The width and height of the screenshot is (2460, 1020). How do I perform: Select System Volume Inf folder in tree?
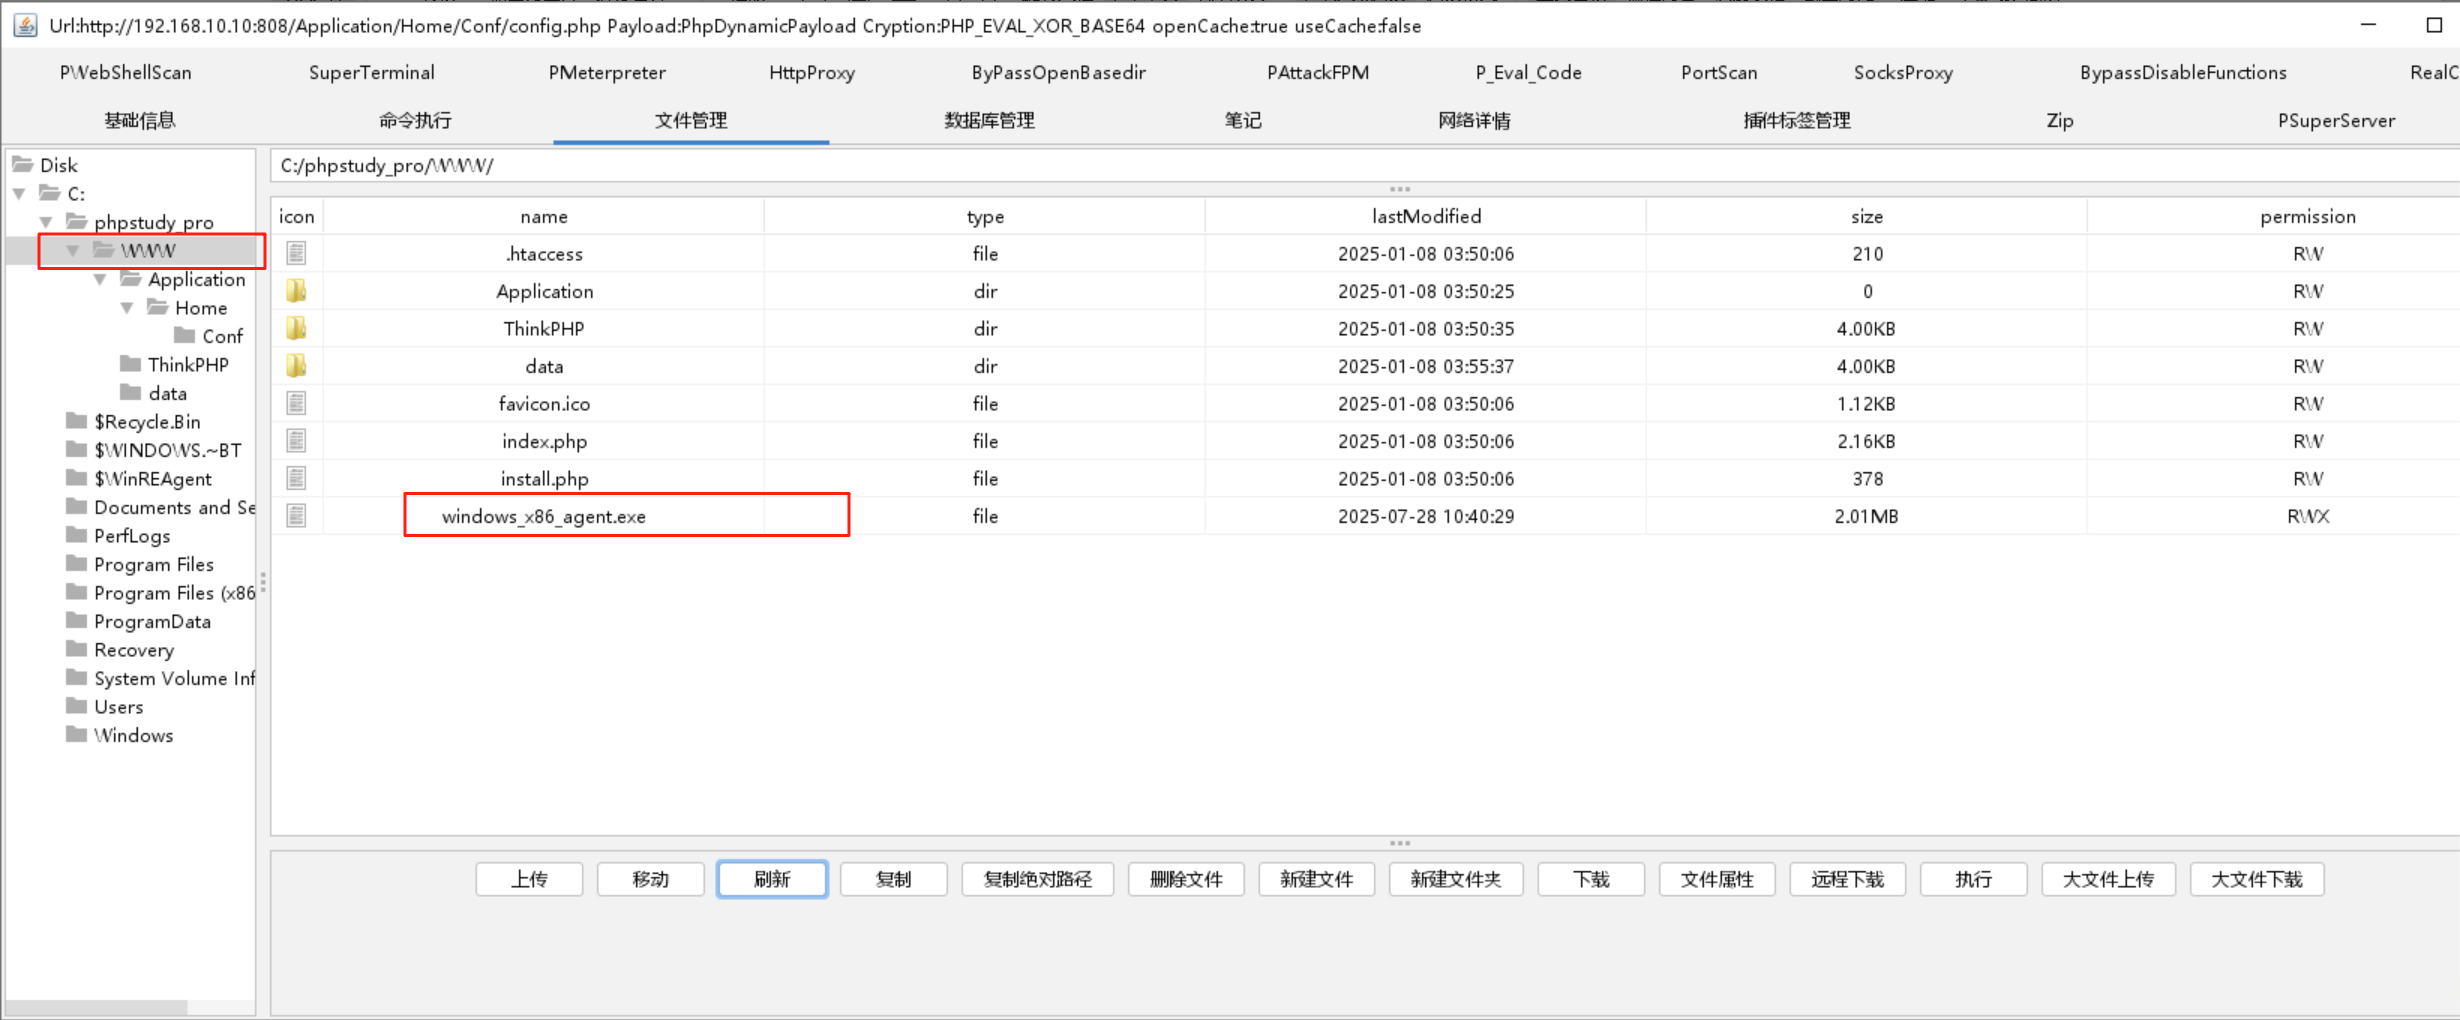(x=174, y=678)
